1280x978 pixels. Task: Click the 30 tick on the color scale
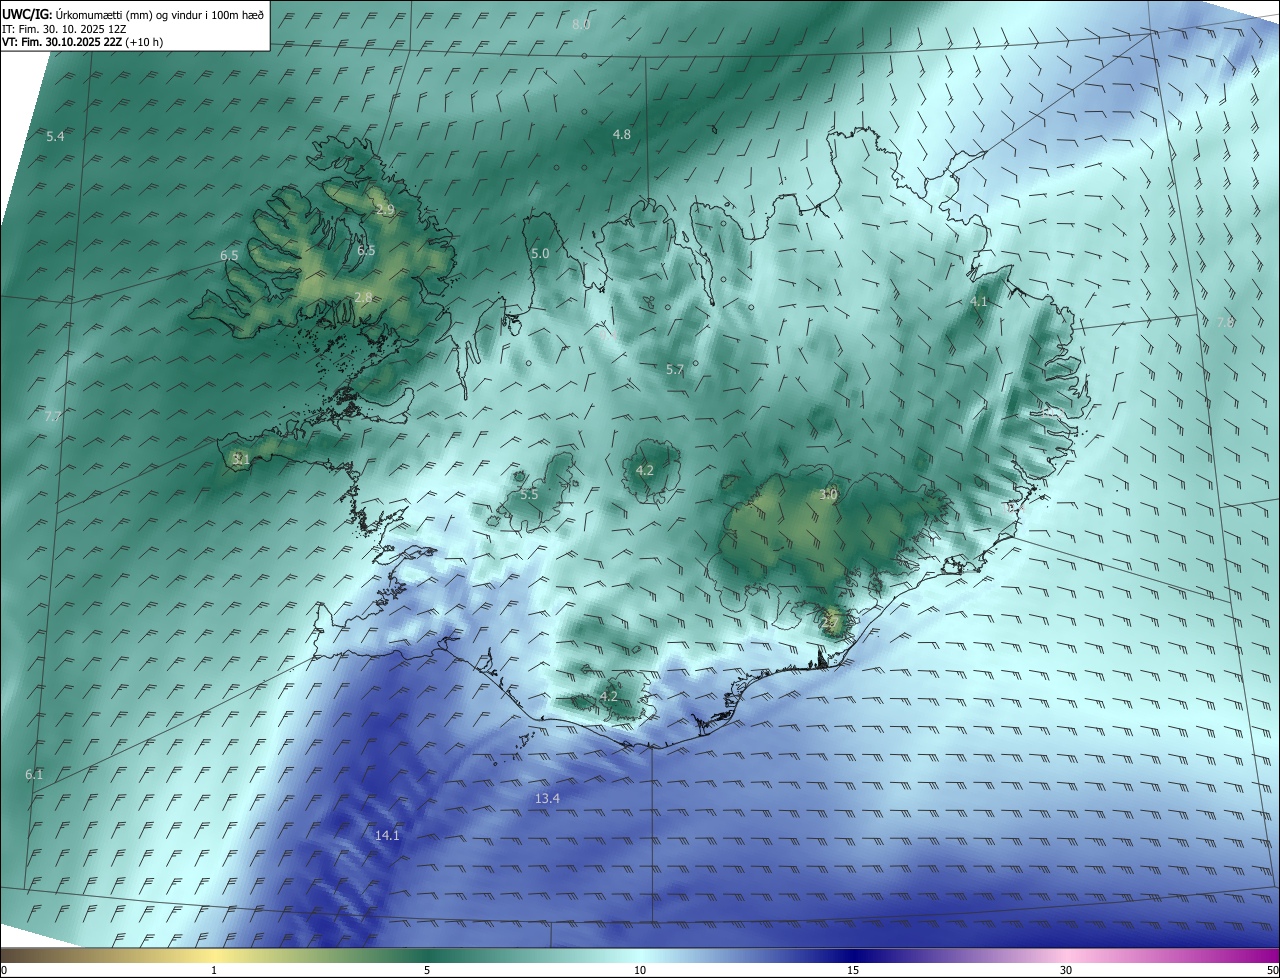pyautogui.click(x=1066, y=970)
